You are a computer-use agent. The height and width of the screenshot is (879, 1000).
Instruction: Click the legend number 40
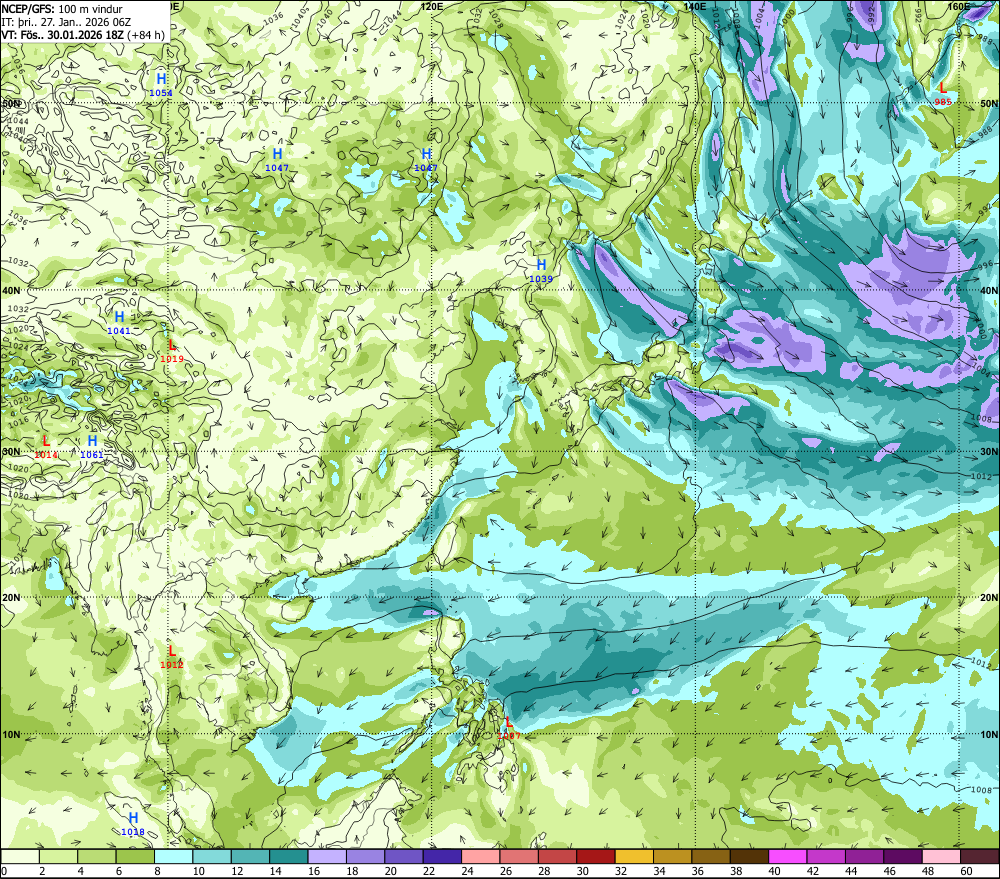(x=774, y=871)
